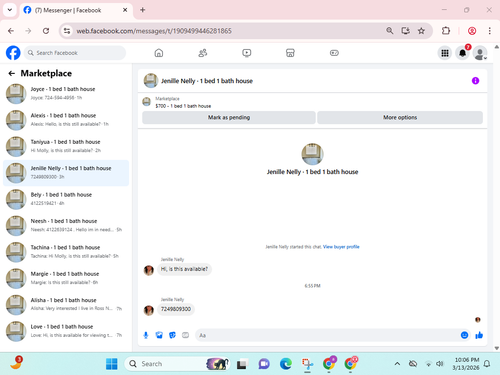Close the Messenger tab
The height and width of the screenshot is (375, 500).
[125, 10]
